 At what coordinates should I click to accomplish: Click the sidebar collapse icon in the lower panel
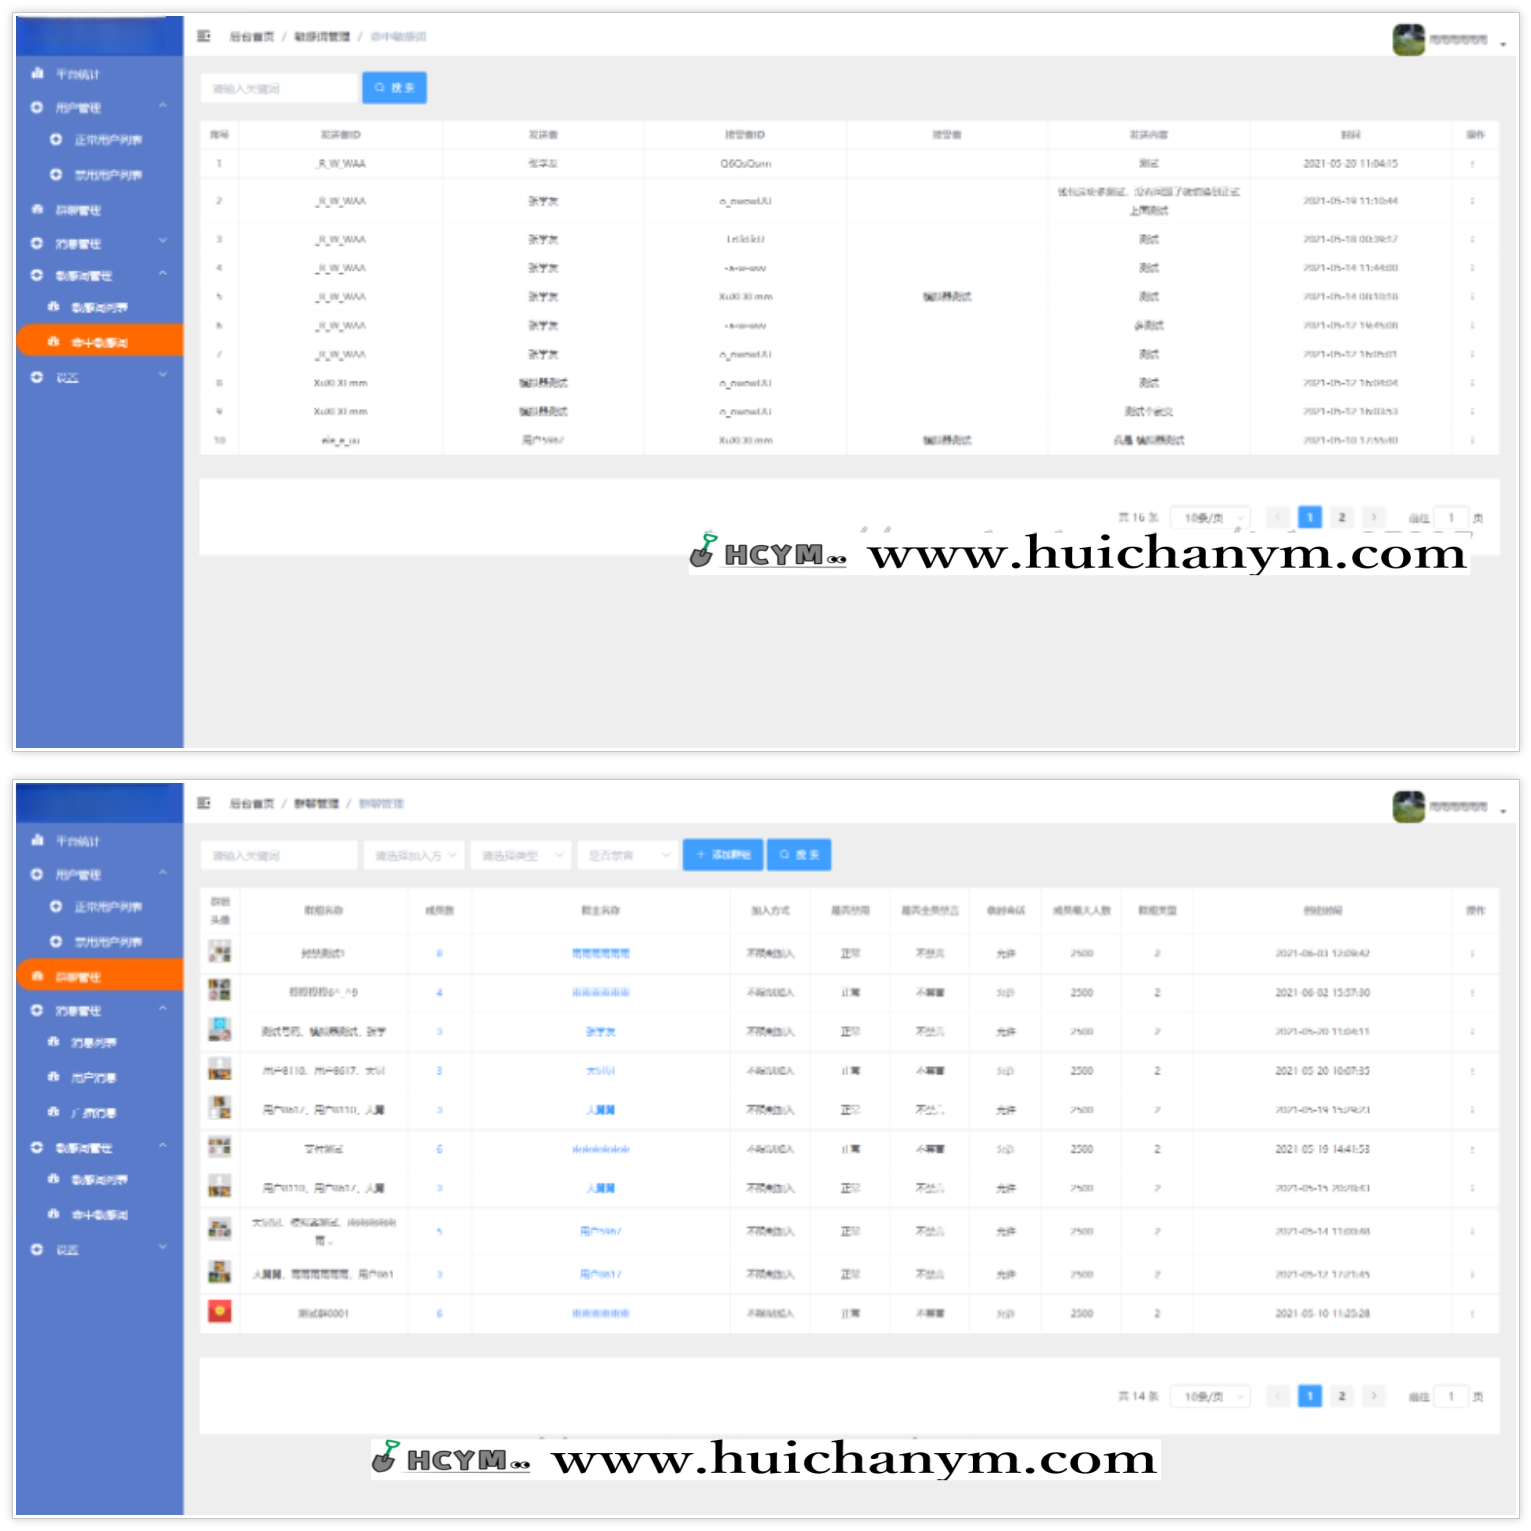[204, 803]
